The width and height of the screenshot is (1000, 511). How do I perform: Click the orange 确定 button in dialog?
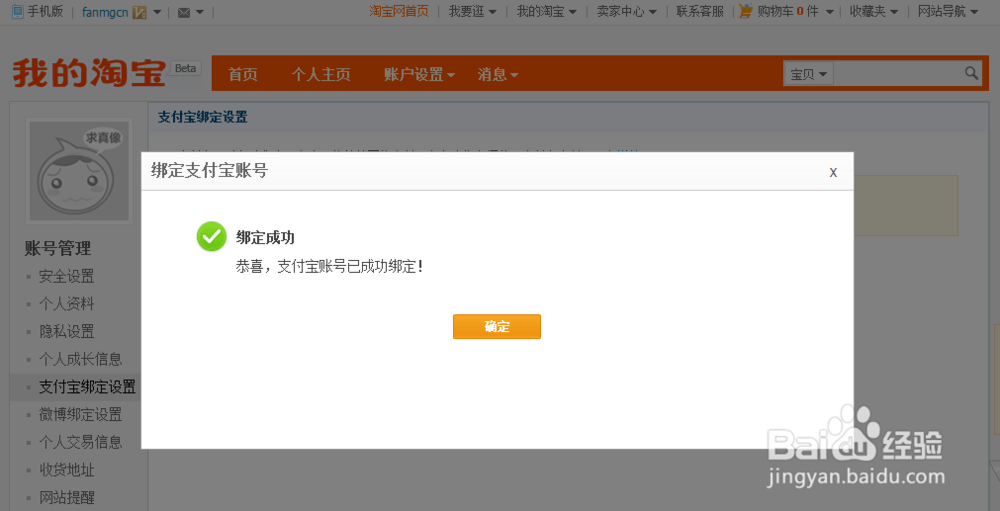(x=497, y=327)
